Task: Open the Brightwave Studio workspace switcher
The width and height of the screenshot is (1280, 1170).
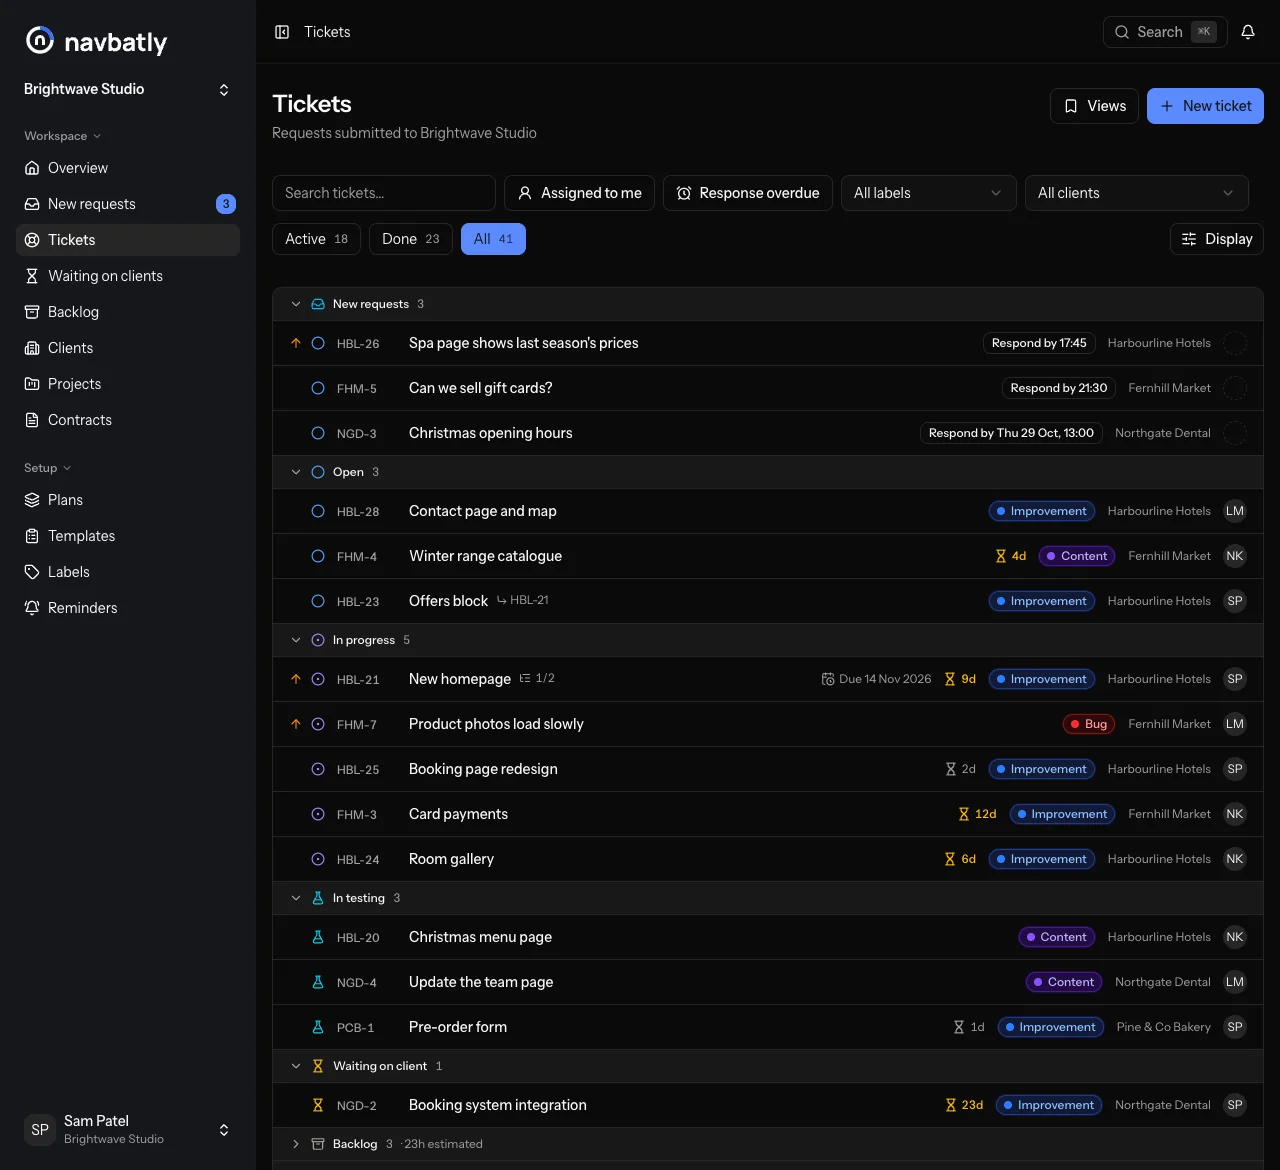Action: coord(128,89)
